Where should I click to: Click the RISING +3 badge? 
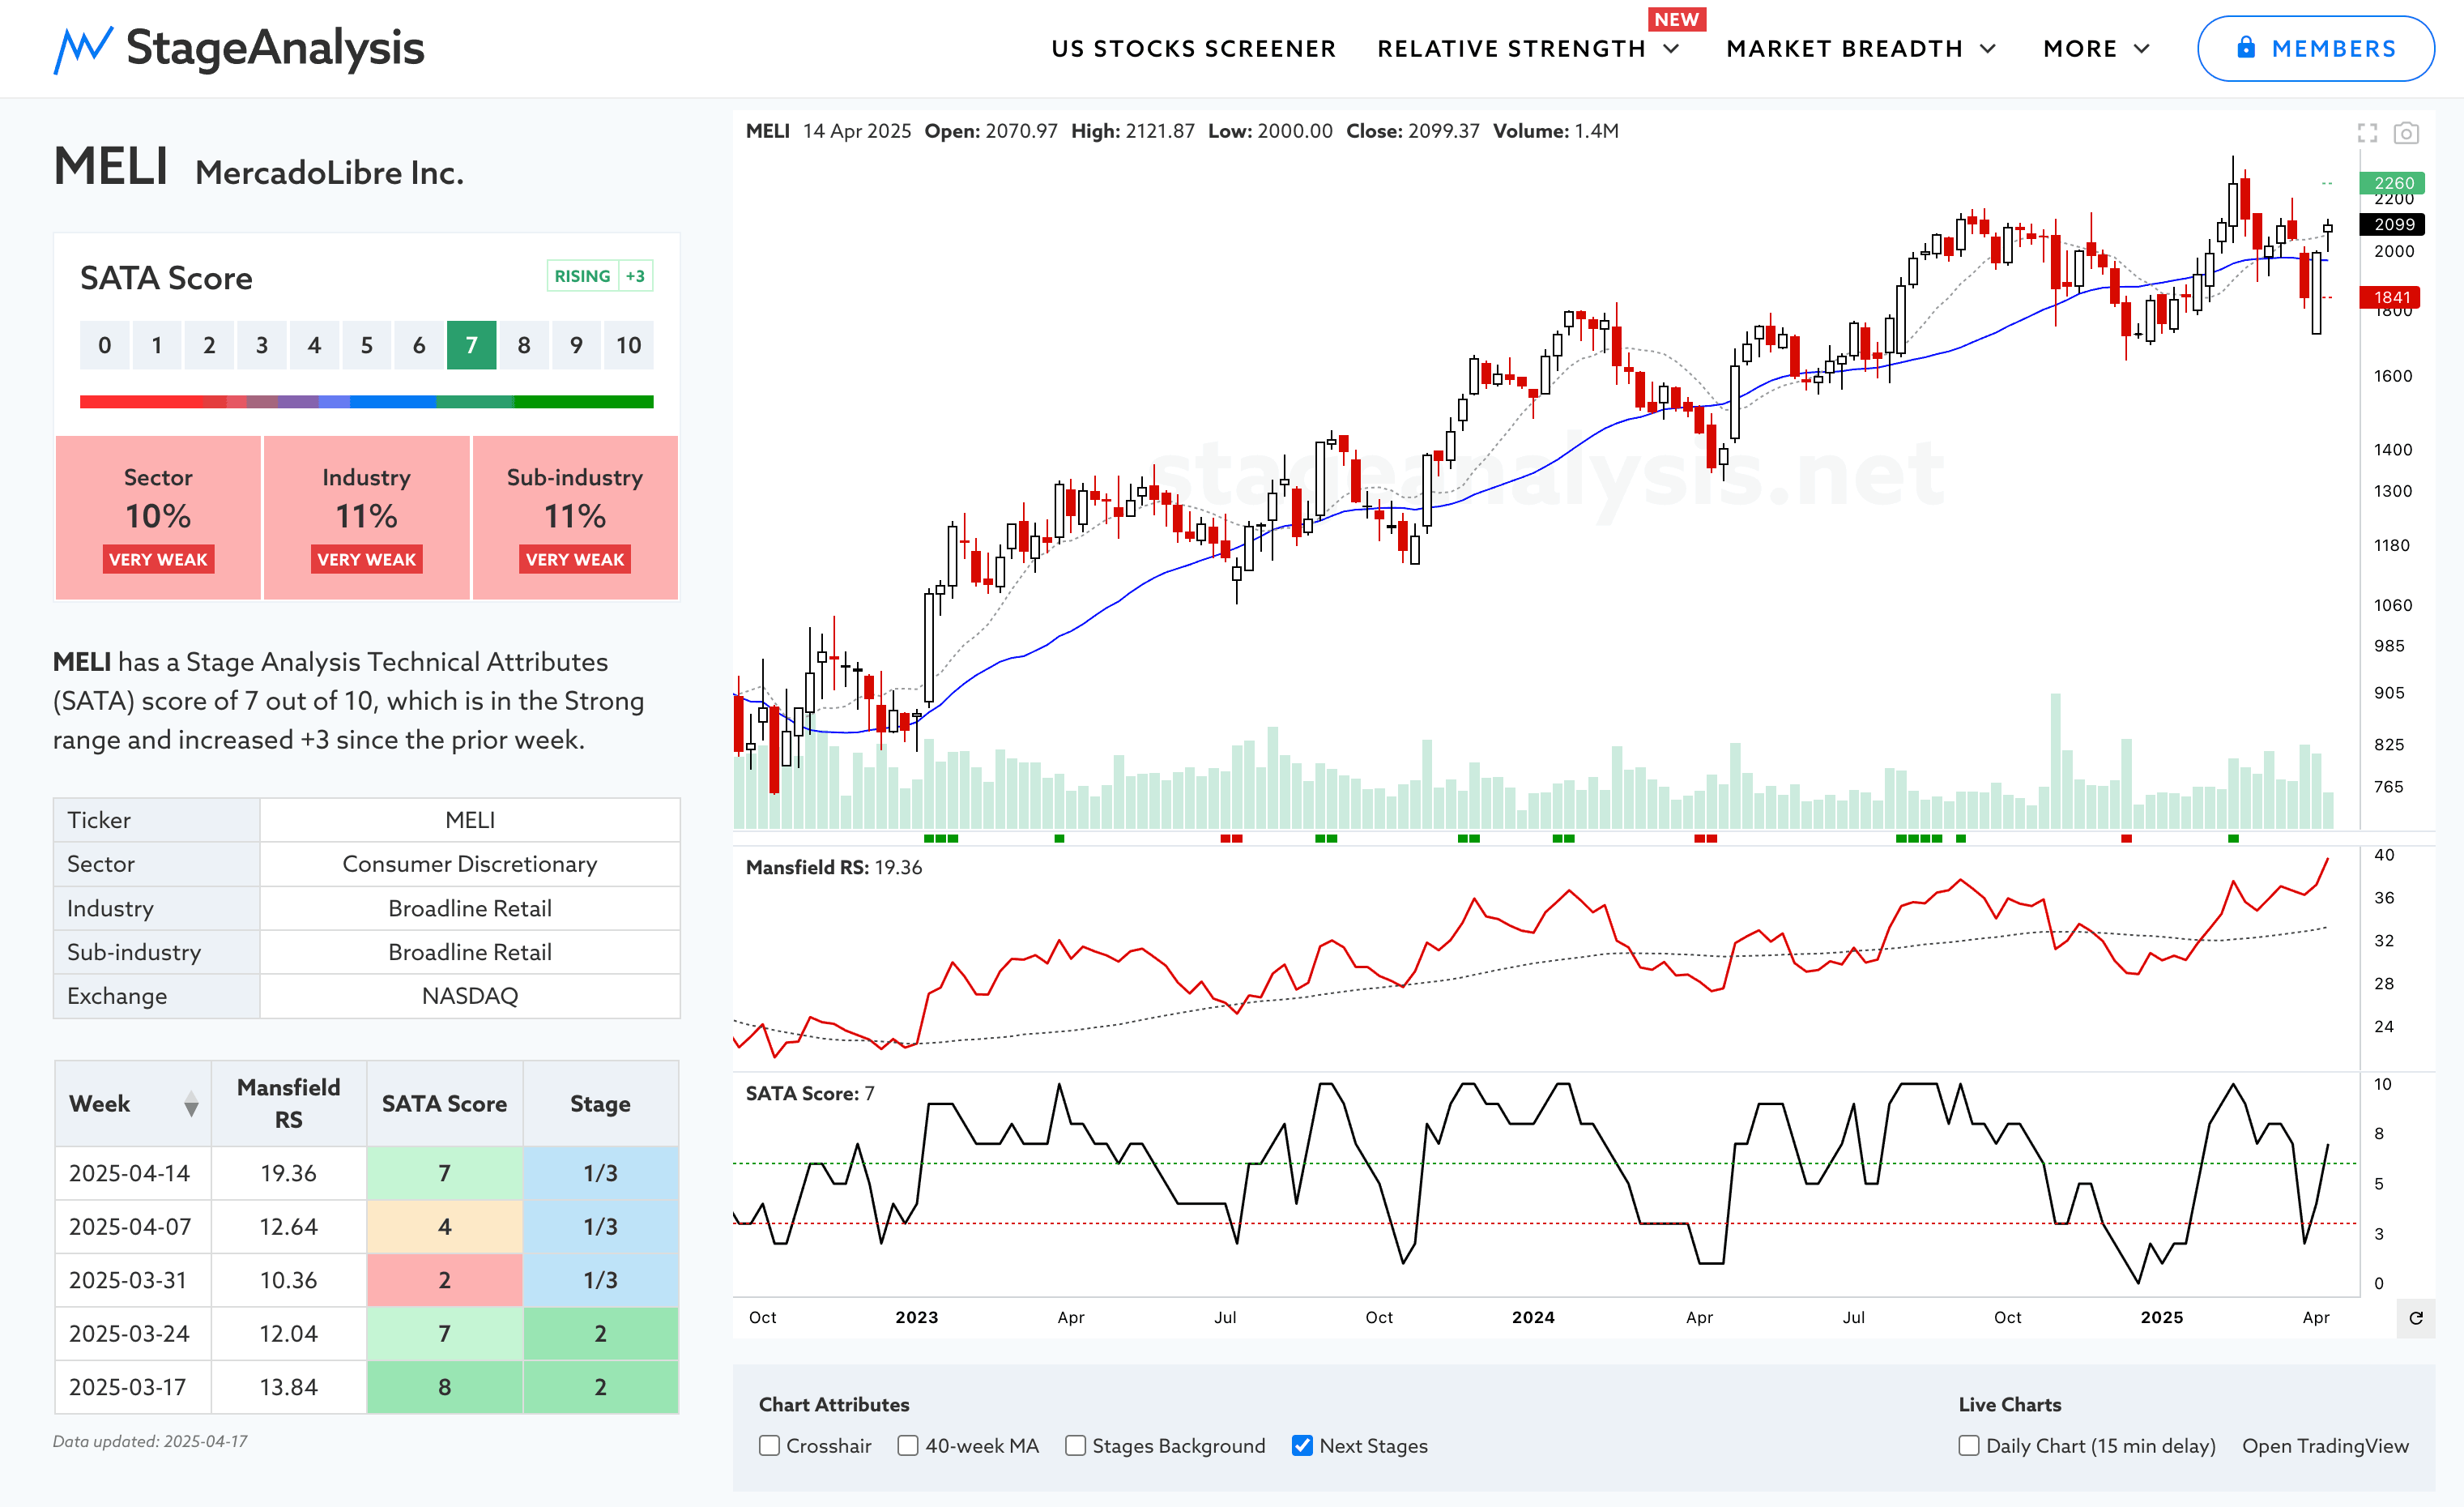pyautogui.click(x=600, y=276)
